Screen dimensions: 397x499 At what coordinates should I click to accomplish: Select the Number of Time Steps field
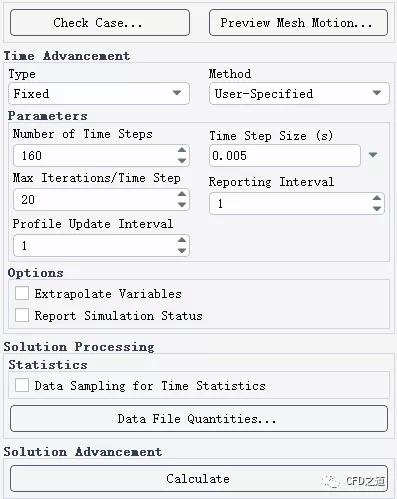click(101, 156)
